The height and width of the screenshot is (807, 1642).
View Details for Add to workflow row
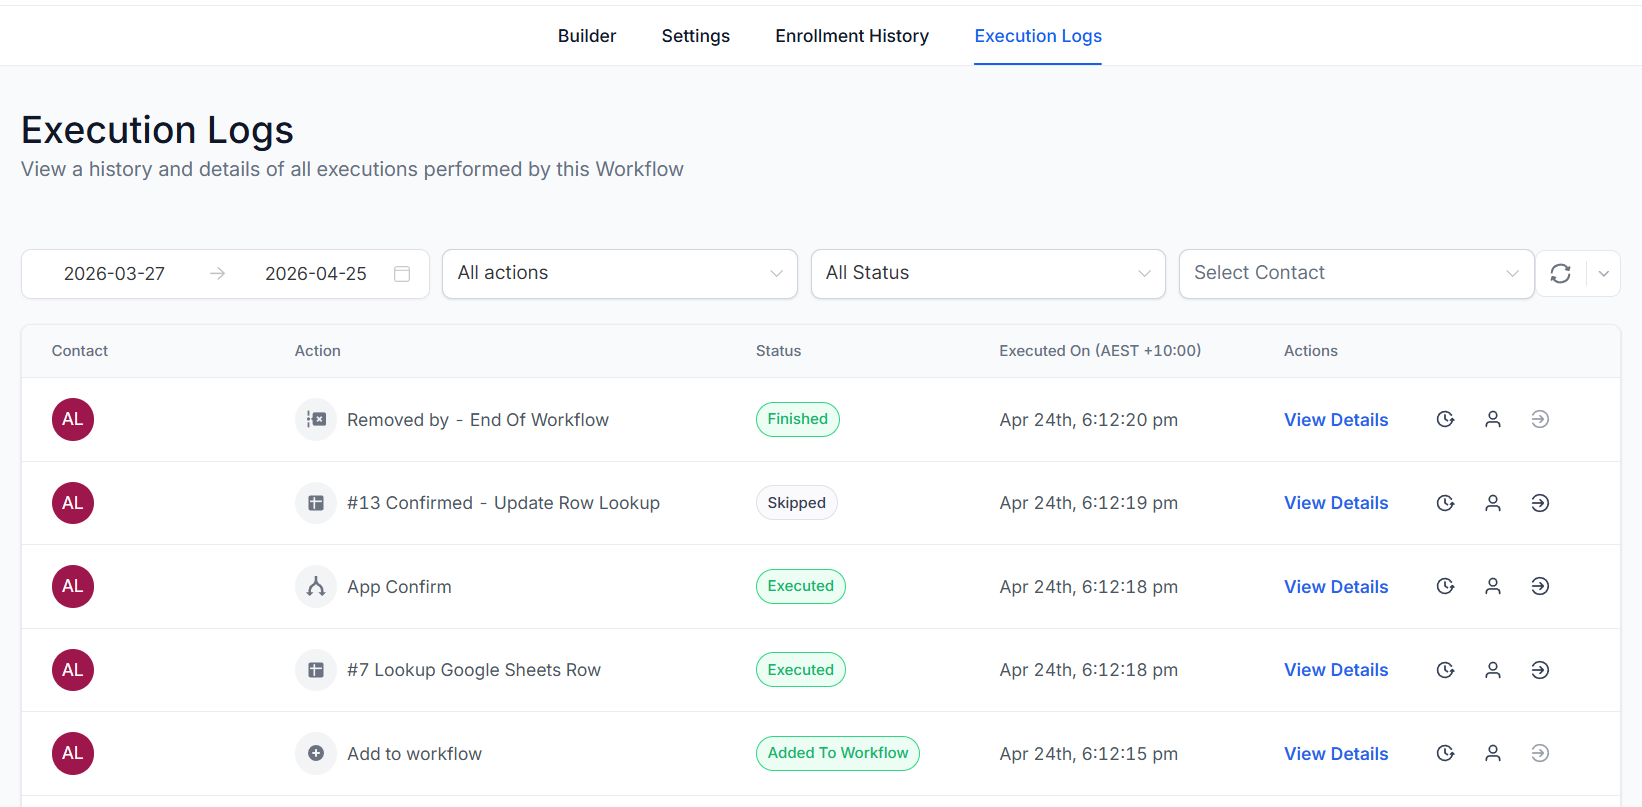1336,754
